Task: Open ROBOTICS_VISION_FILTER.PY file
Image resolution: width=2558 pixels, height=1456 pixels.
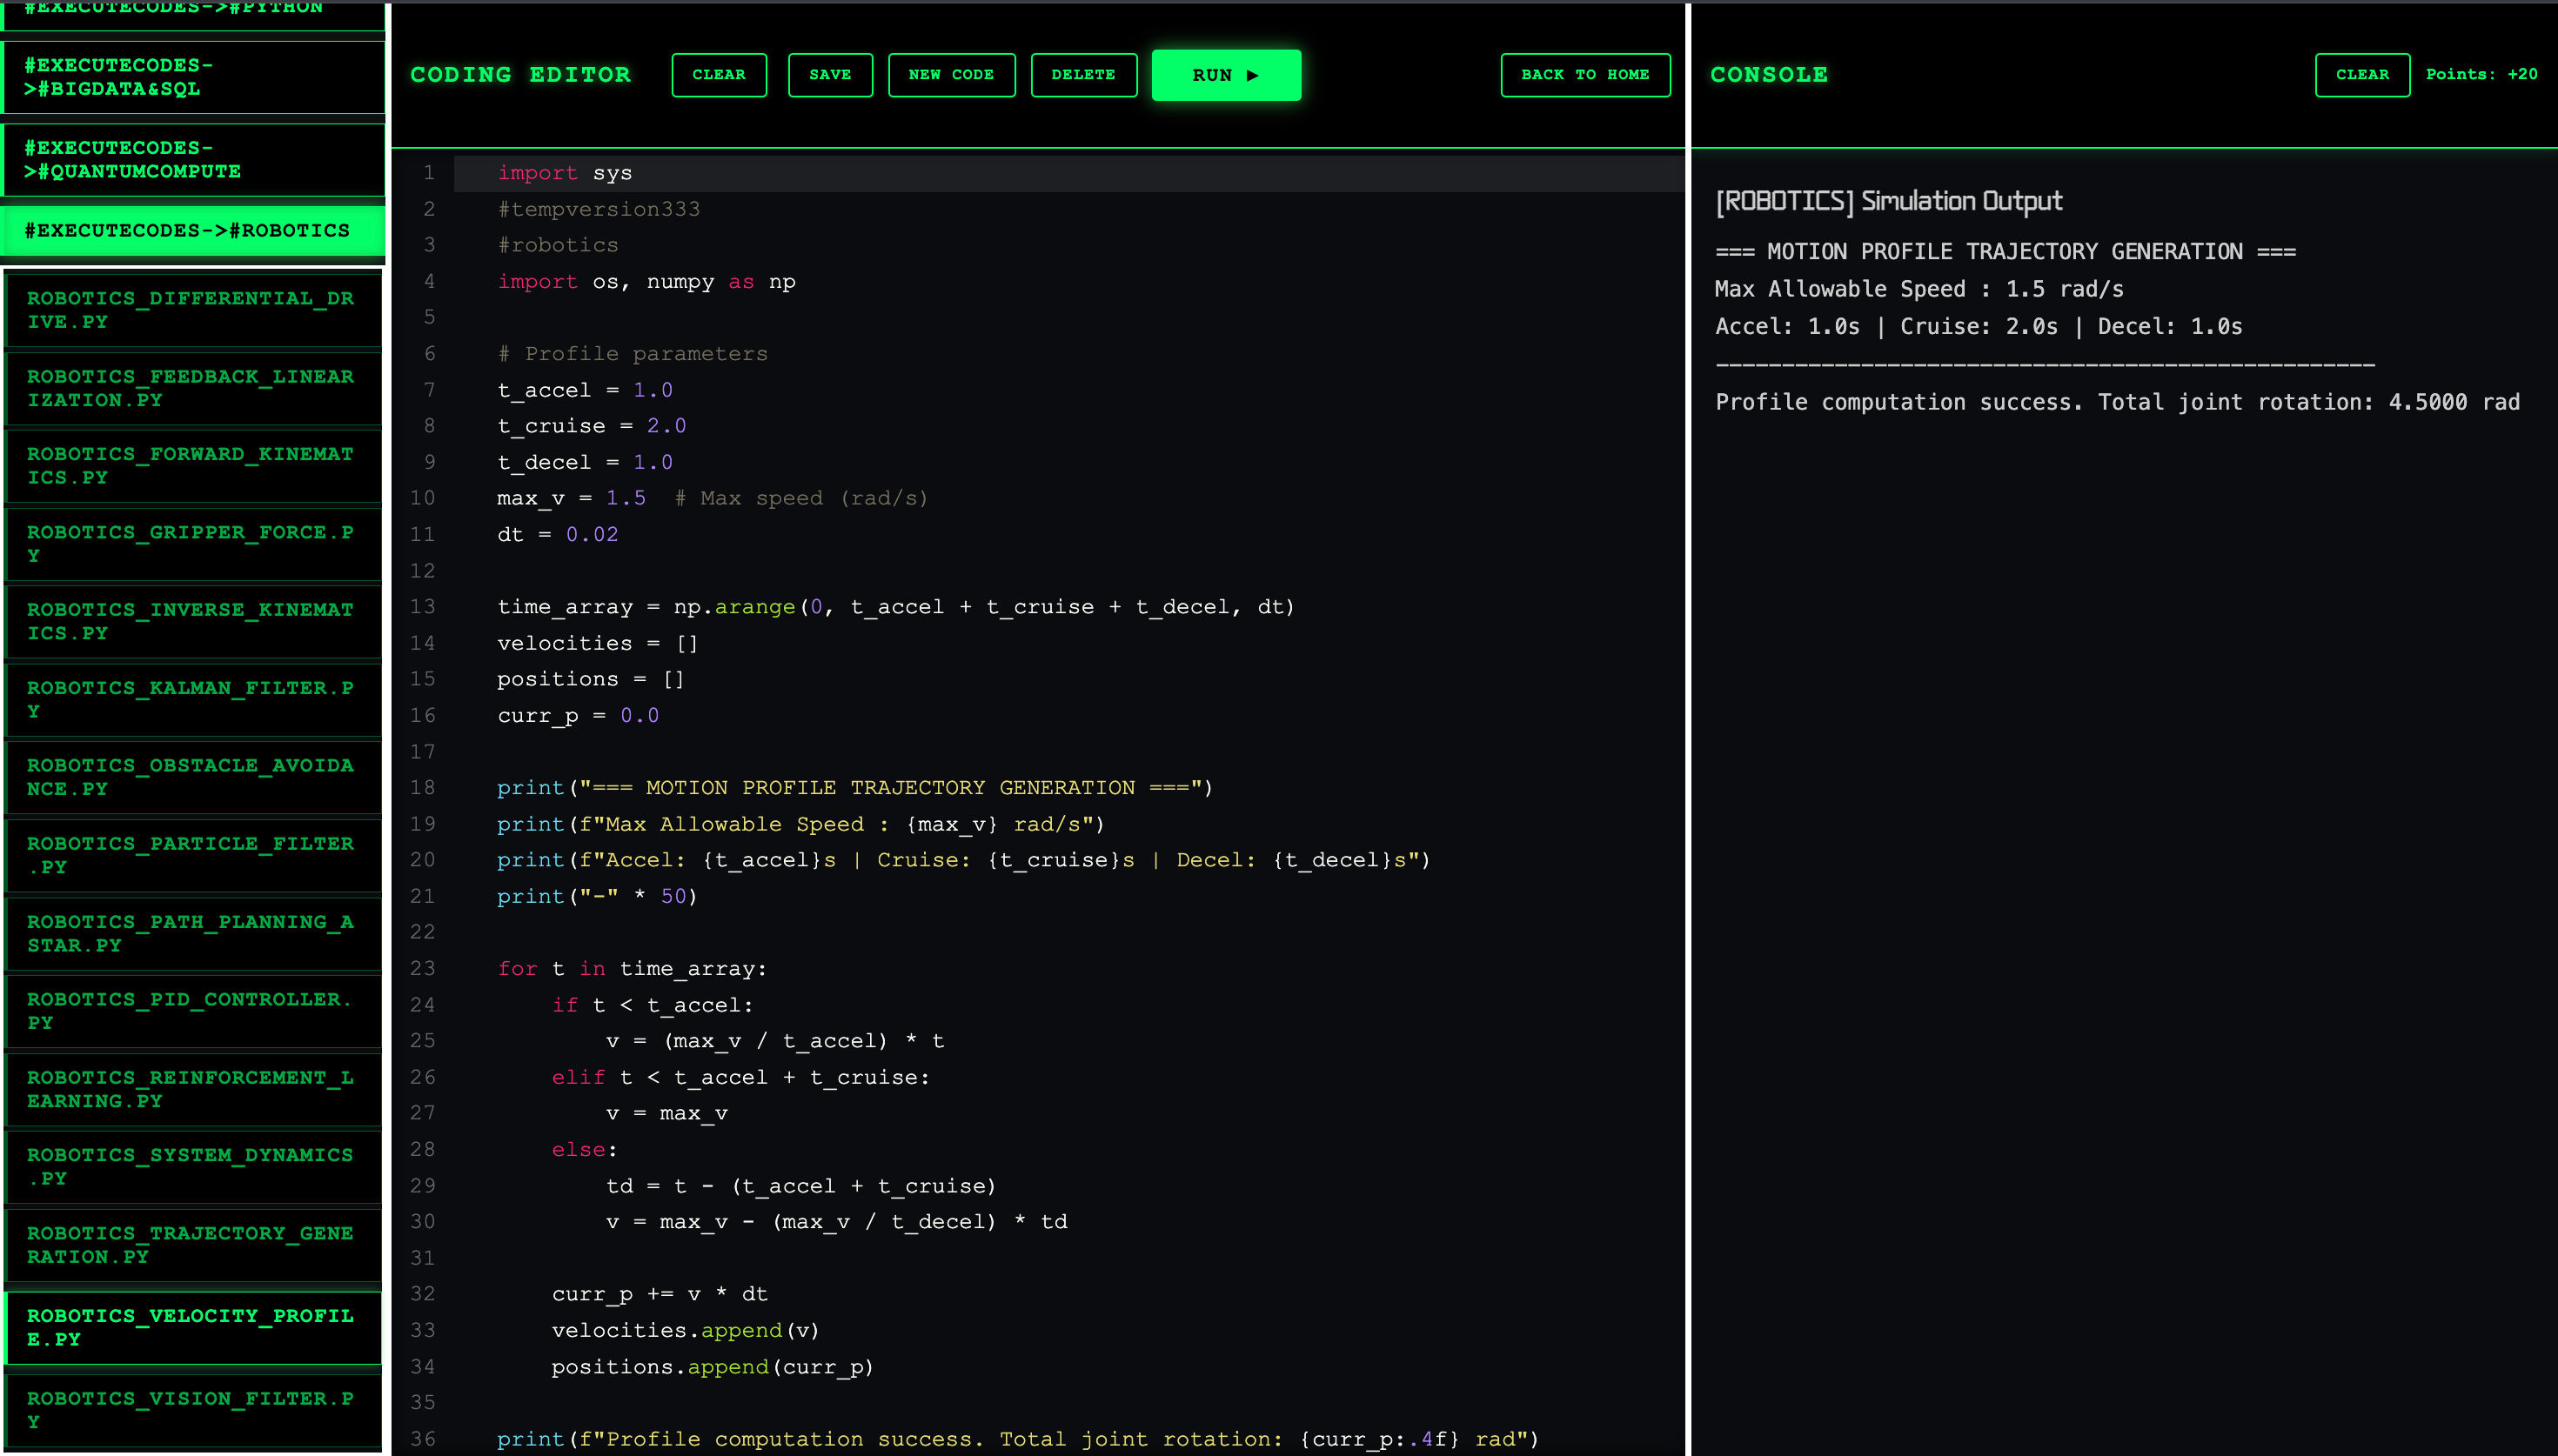Action: (x=193, y=1410)
